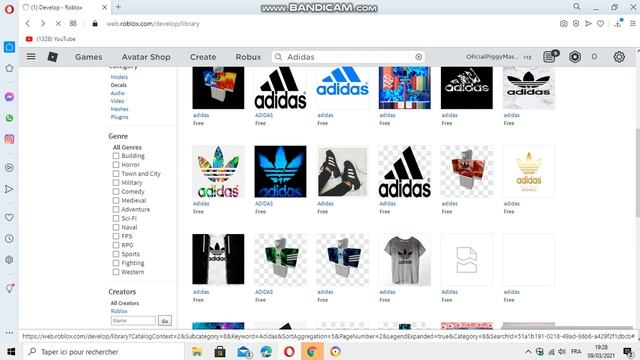Open new tab with plus button

tap(118, 7)
